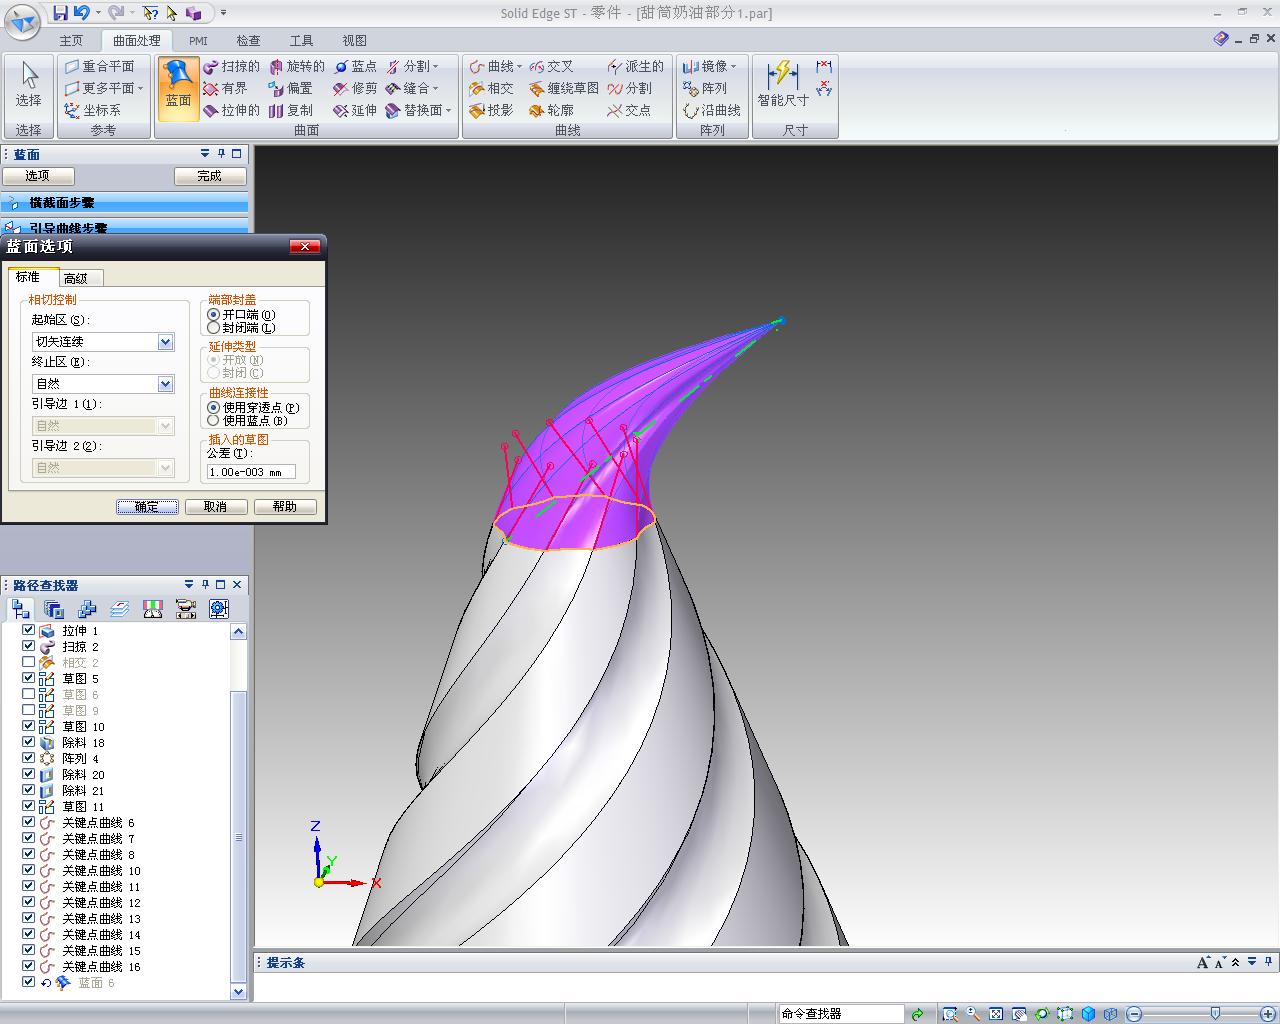Select the 拉伸的 extruded surface tool
Screen dimensions: 1280x1024
[x=231, y=110]
